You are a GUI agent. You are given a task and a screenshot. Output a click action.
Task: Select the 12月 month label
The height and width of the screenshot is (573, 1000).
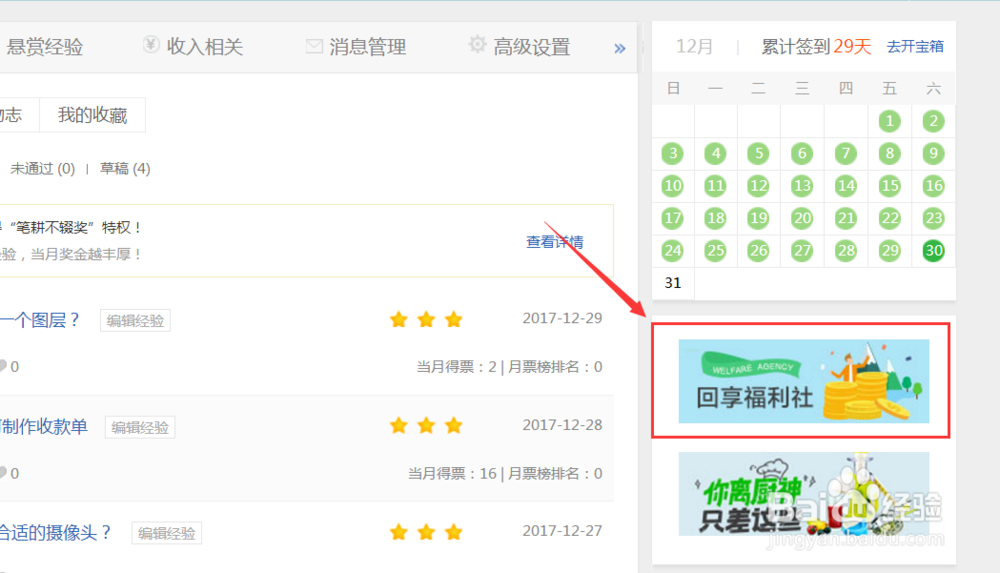695,47
